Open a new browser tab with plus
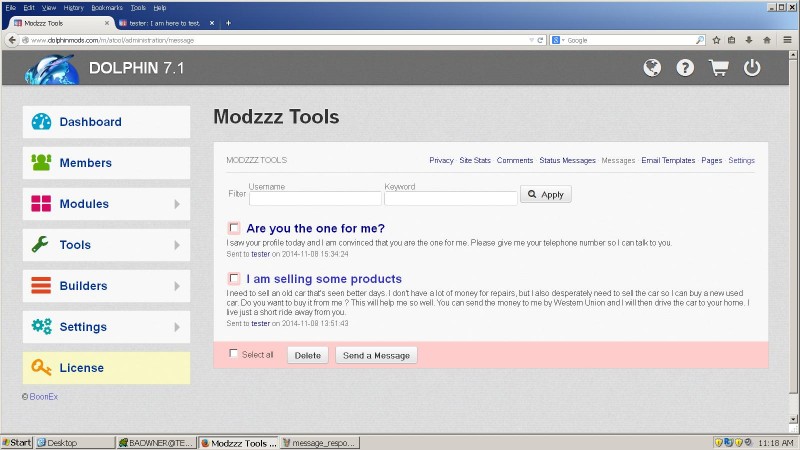Screen dimensions: 800x450 (x=228, y=23)
